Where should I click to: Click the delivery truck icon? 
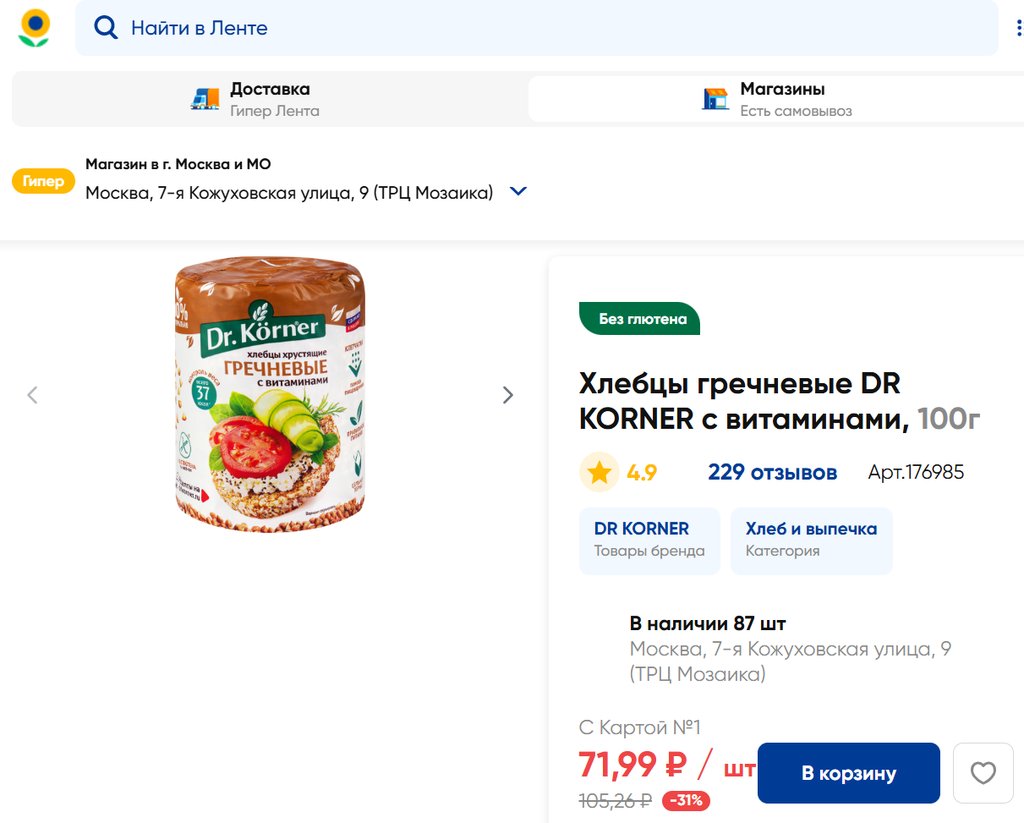205,99
